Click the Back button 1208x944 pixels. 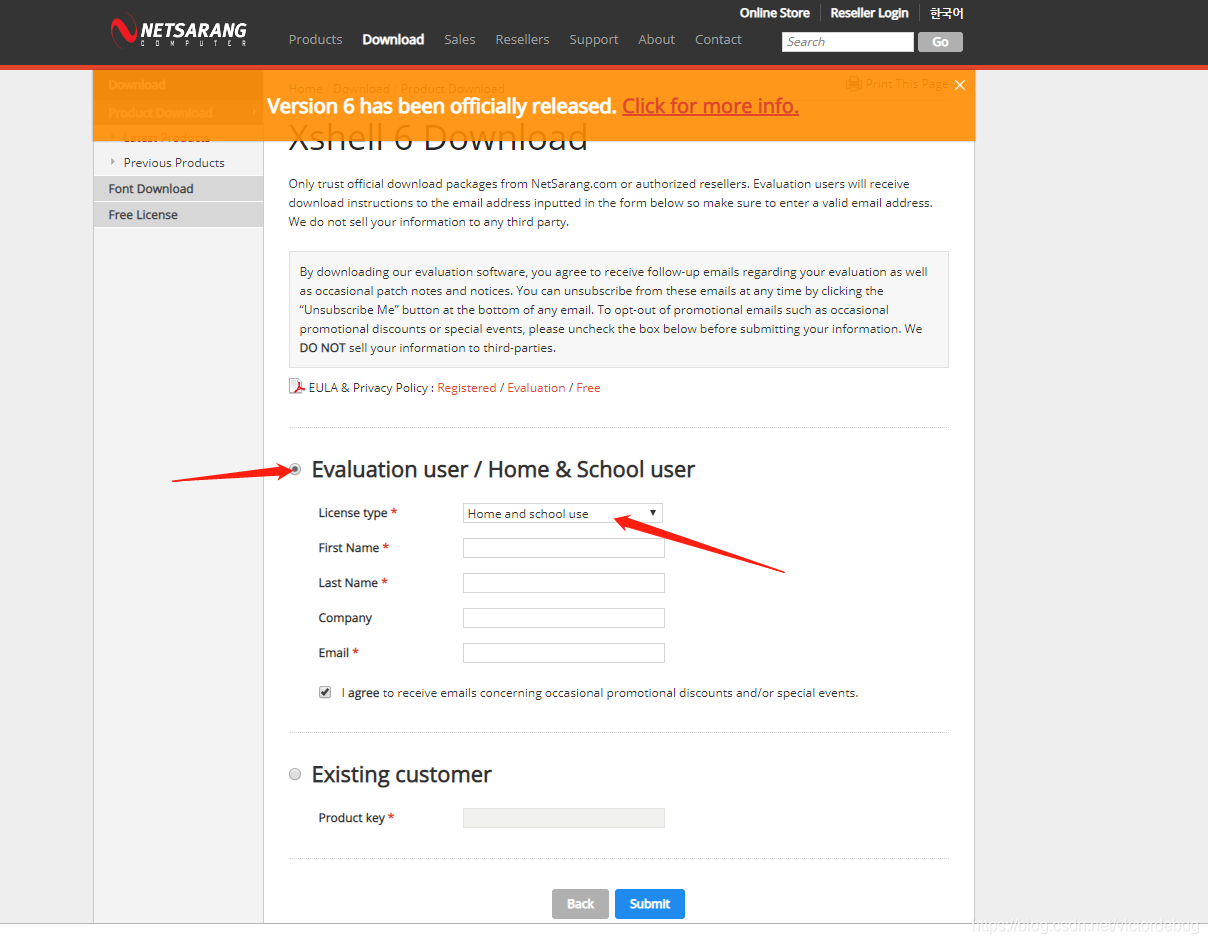[580, 904]
